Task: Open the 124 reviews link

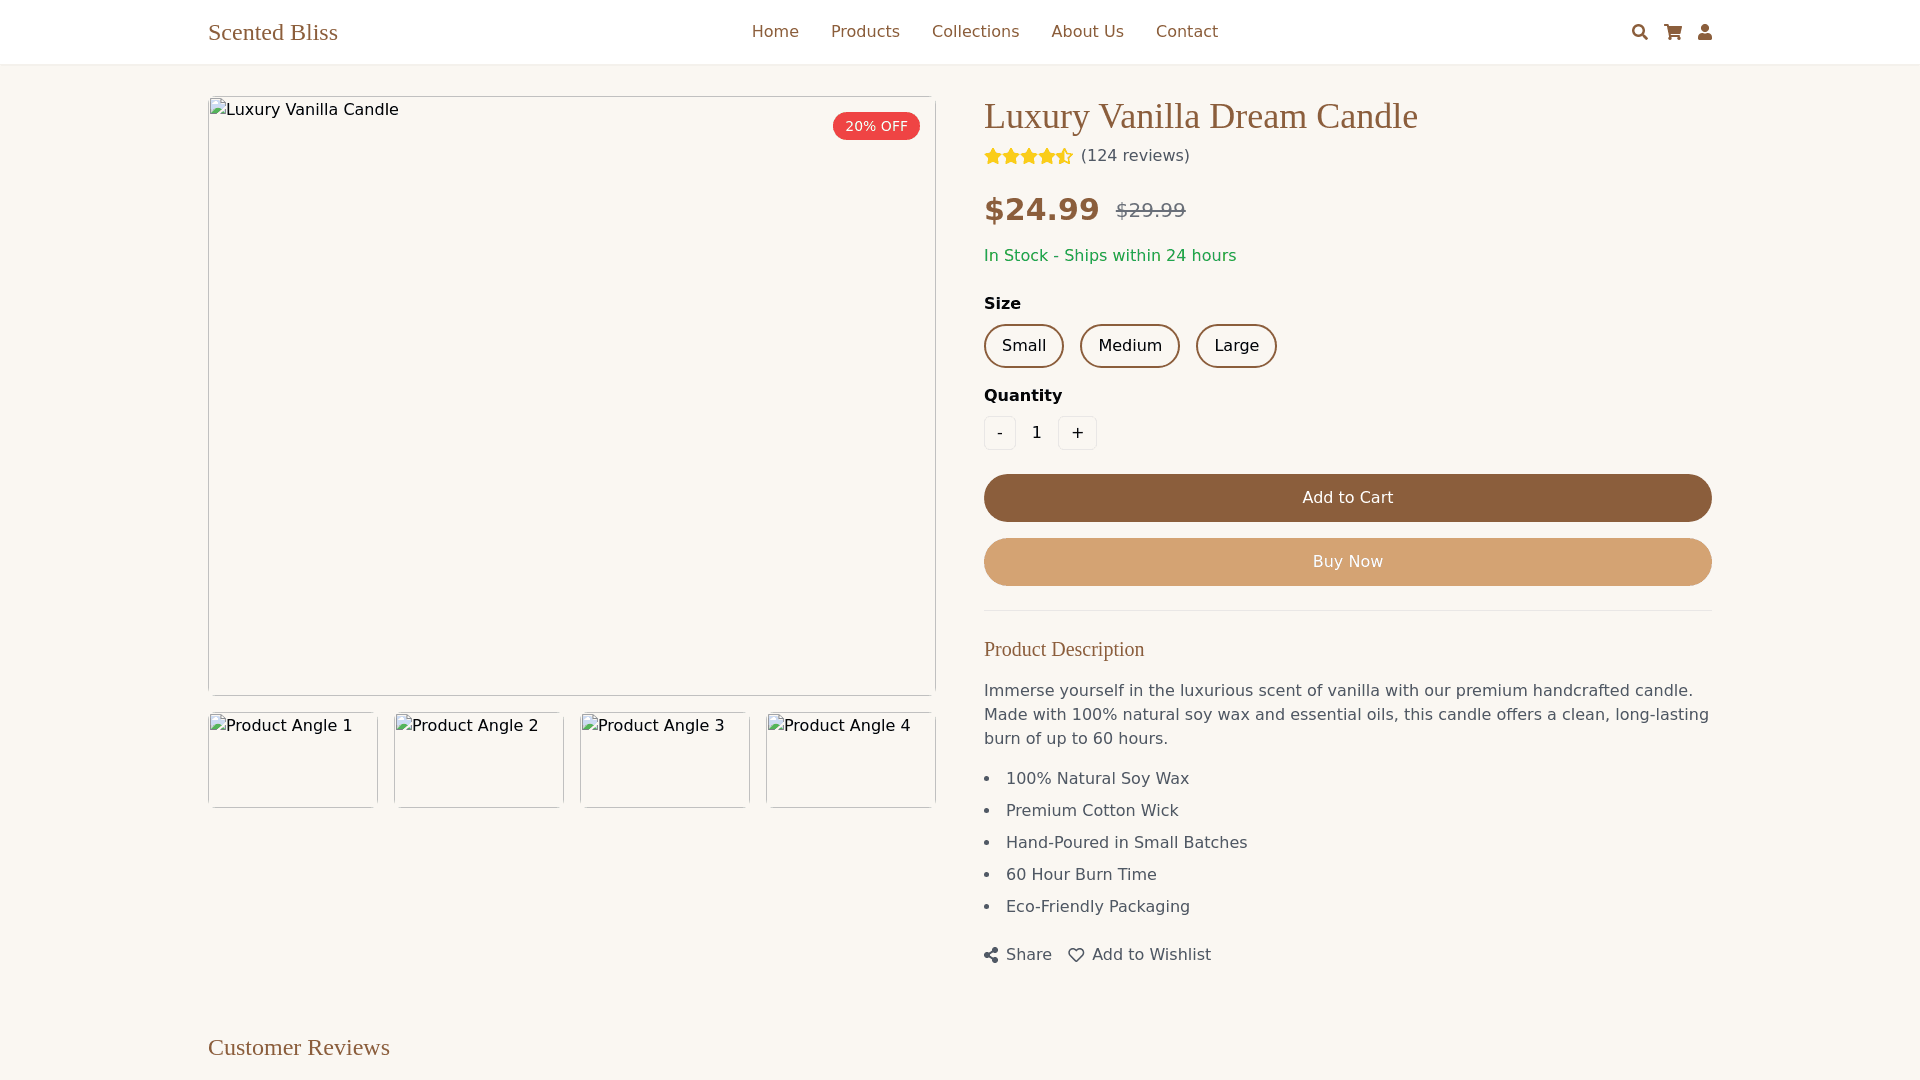Action: click(1135, 156)
